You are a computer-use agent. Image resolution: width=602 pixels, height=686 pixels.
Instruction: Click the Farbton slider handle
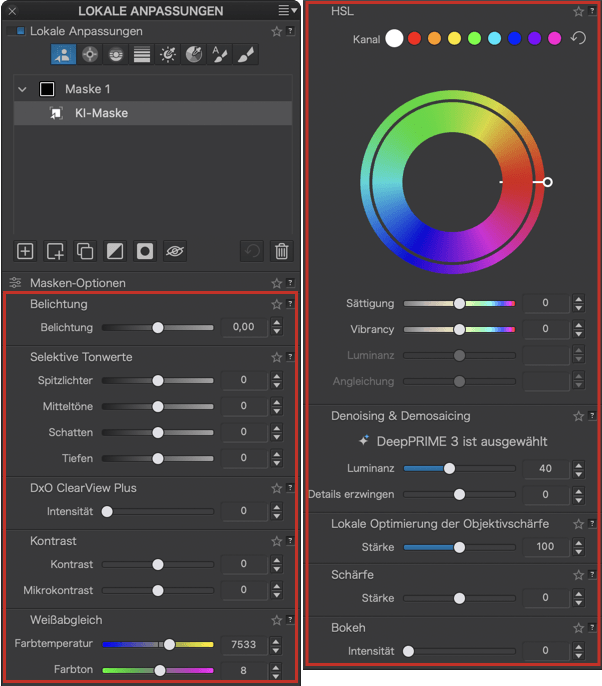pyautogui.click(x=160, y=670)
